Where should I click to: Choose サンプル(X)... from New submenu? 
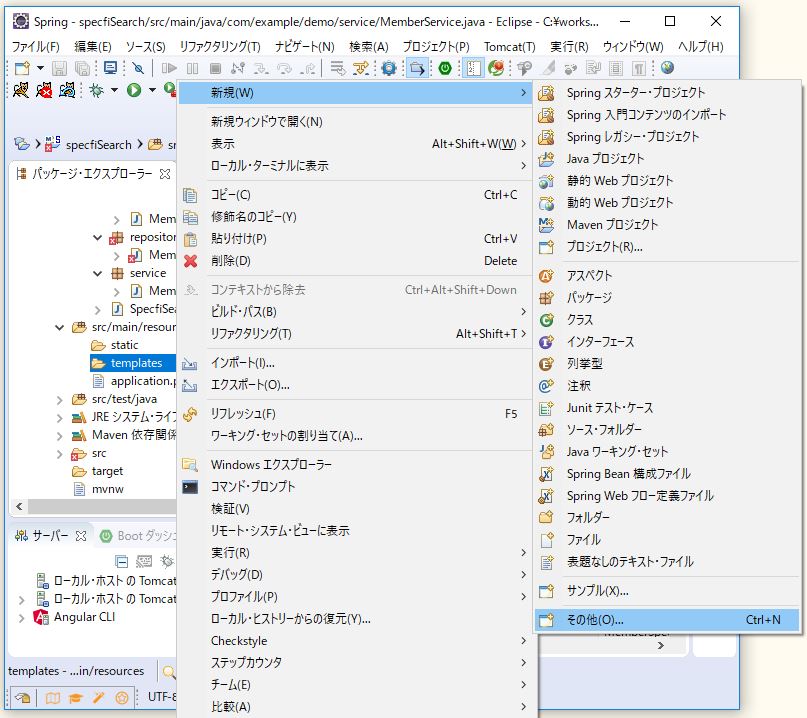pyautogui.click(x=667, y=591)
